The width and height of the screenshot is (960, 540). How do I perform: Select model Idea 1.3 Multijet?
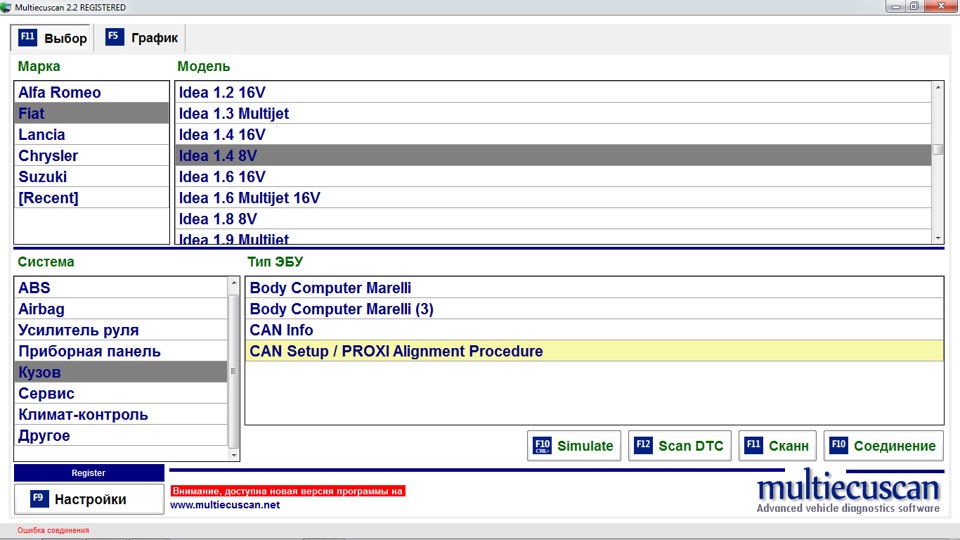tap(553, 113)
